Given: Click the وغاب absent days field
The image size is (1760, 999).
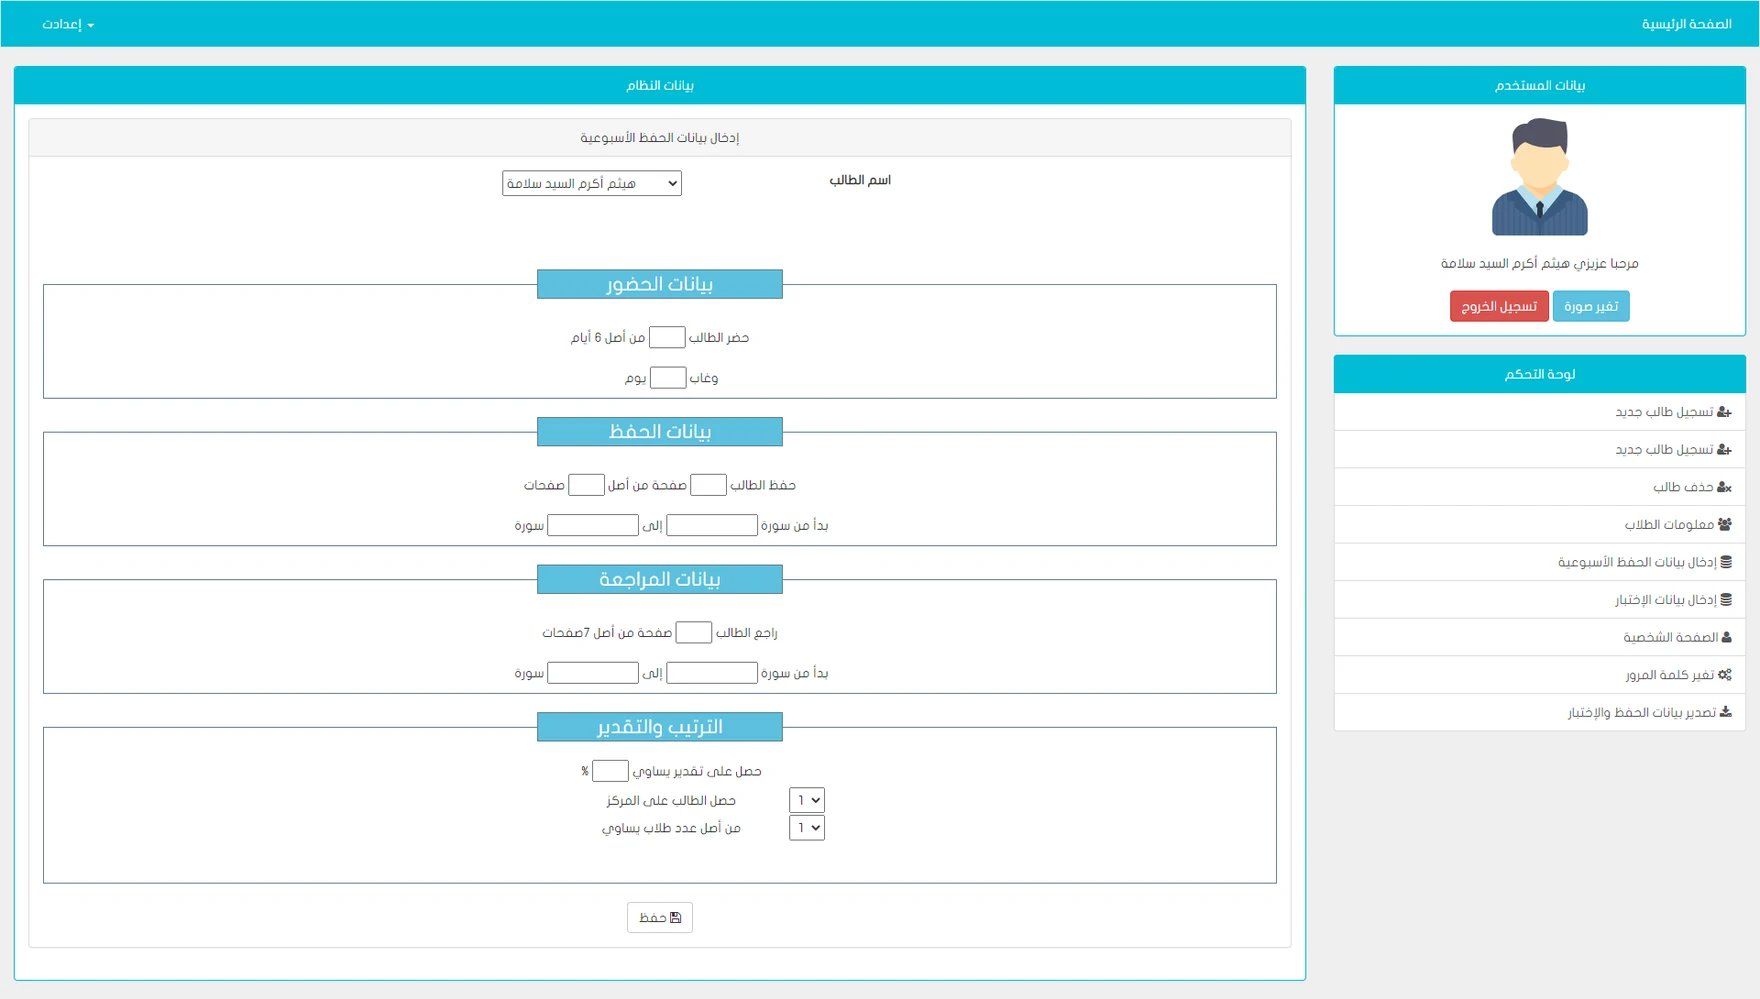Looking at the screenshot, I should tap(668, 377).
